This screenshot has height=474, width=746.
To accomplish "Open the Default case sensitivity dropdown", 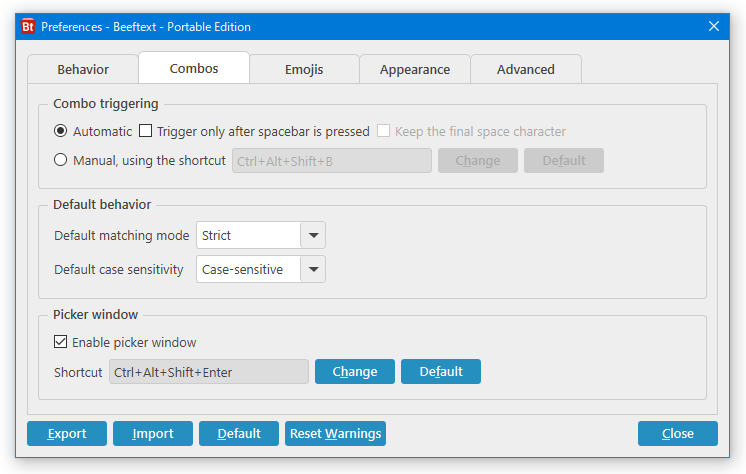I will click(261, 269).
